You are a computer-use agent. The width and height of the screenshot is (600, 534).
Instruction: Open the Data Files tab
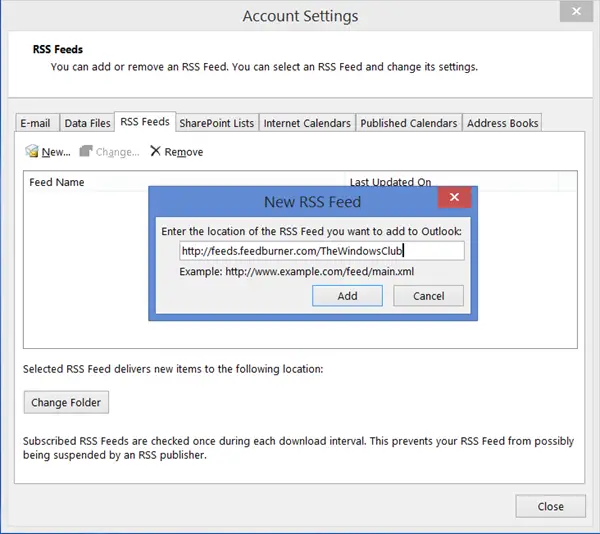[x=87, y=123]
